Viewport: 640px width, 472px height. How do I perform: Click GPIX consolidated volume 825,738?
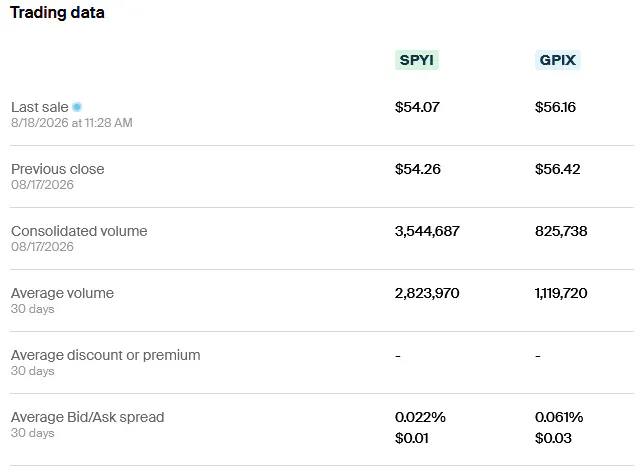pyautogui.click(x=561, y=231)
